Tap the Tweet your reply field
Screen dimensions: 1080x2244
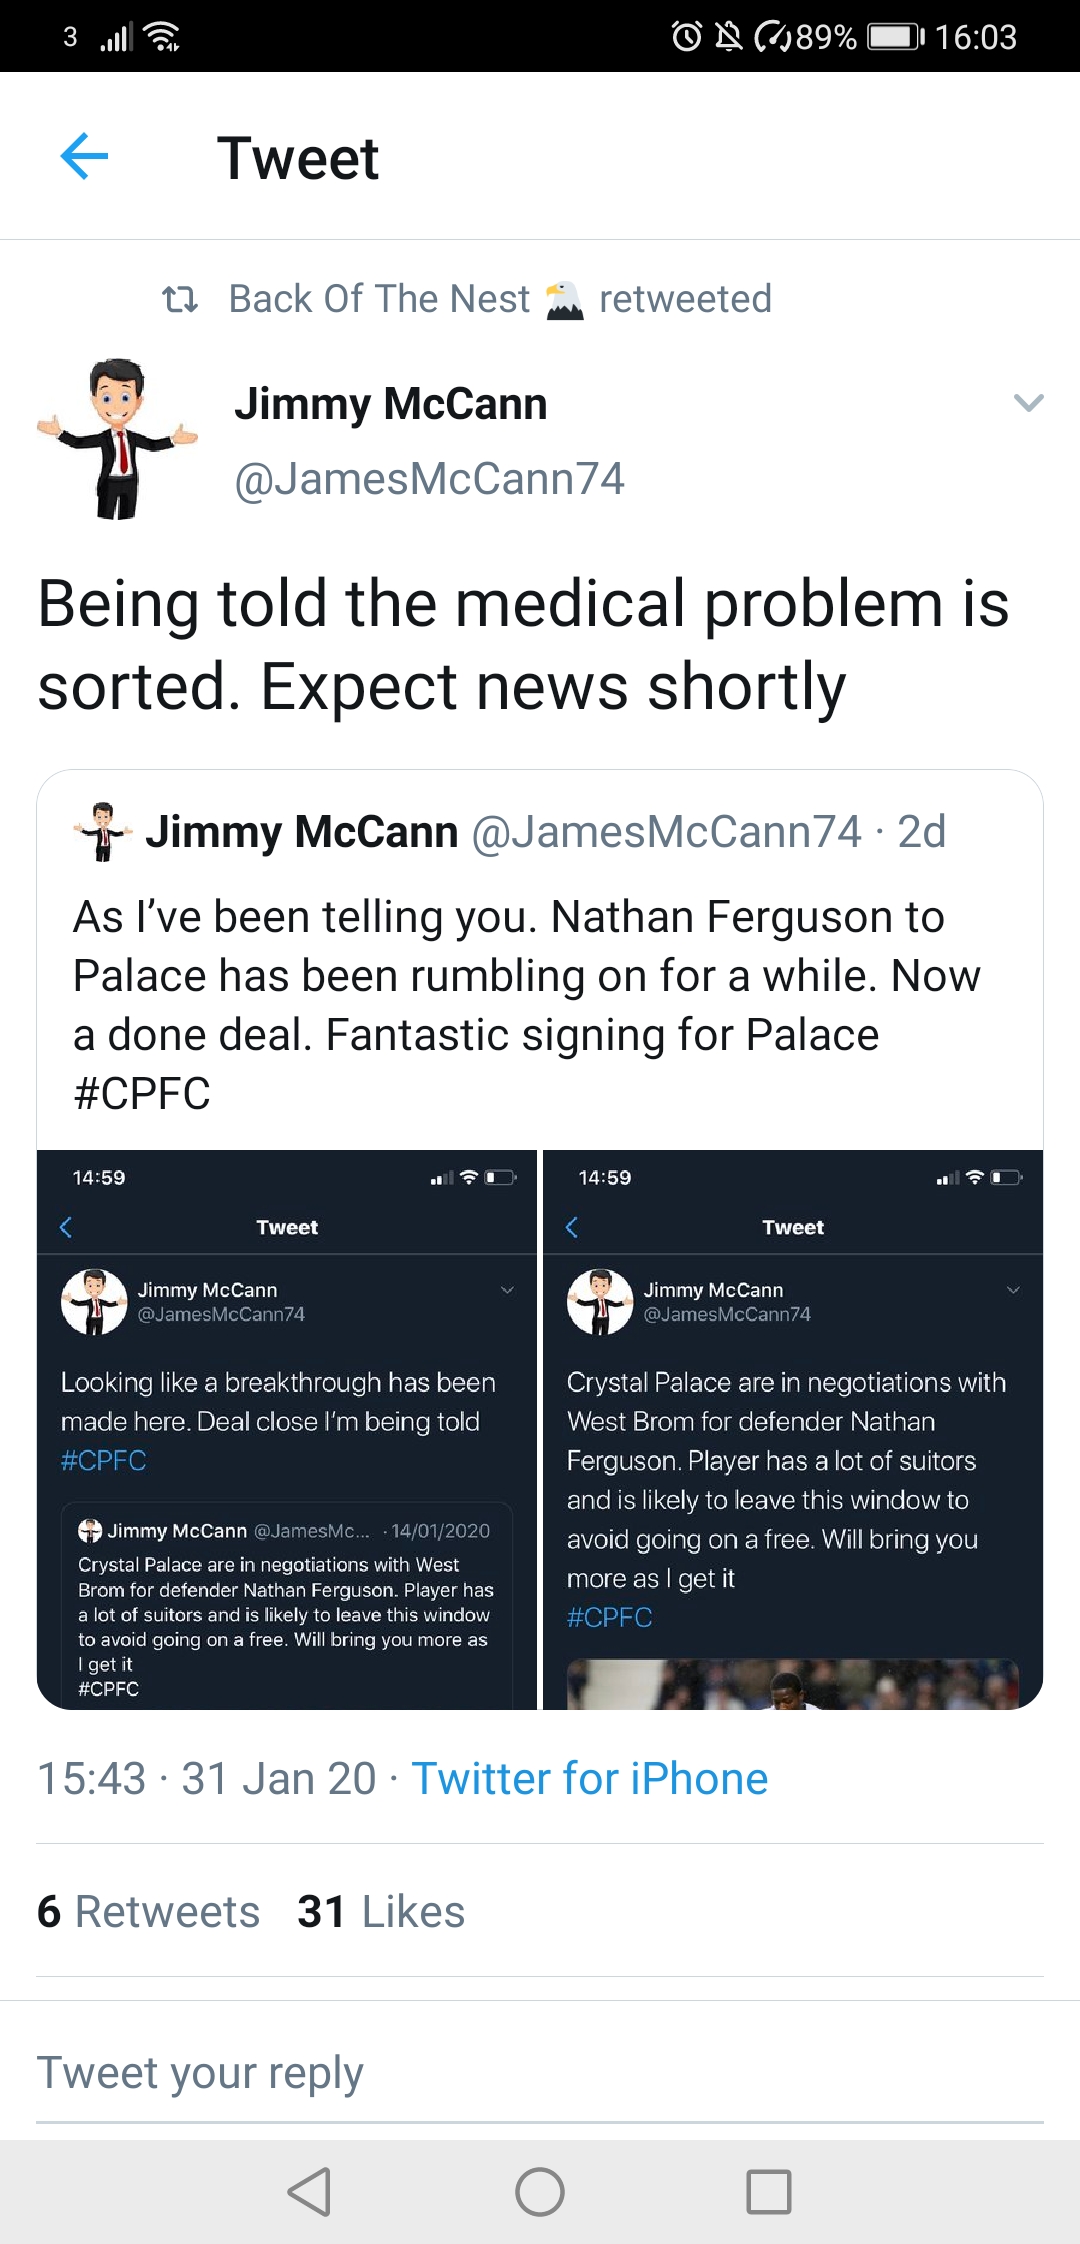tap(540, 2073)
